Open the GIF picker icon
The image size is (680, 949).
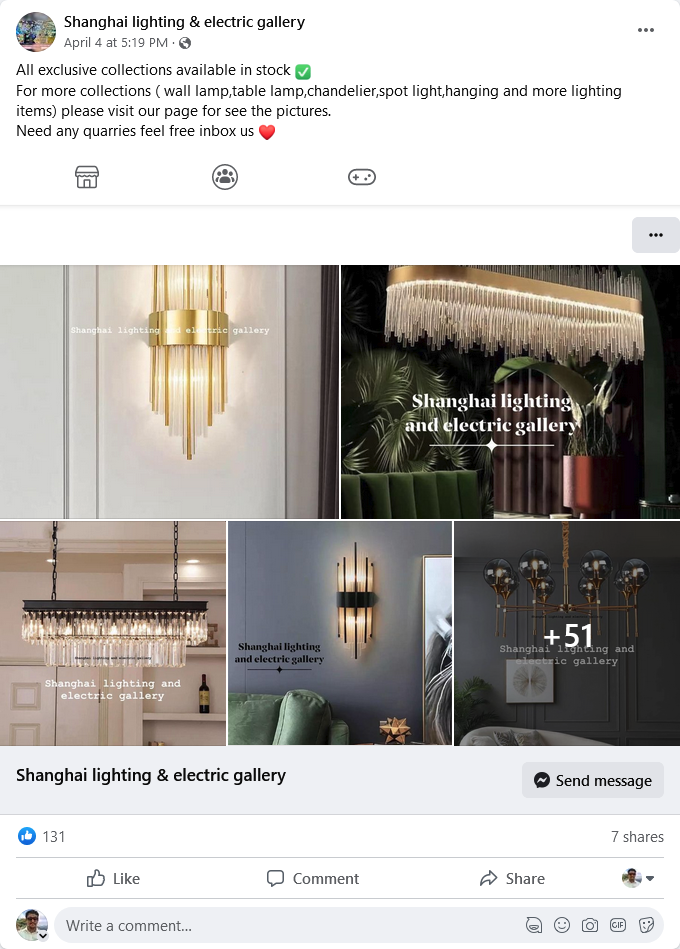coord(618,925)
